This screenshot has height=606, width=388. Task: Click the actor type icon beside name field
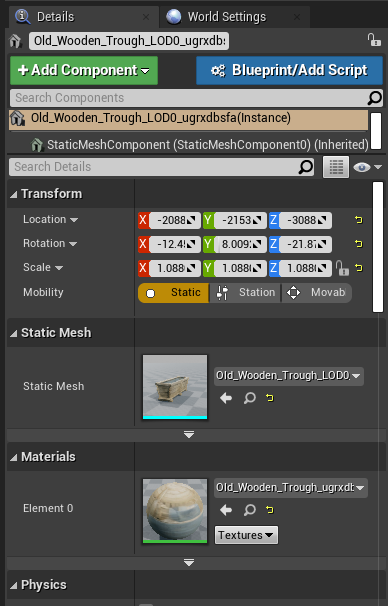tap(16, 41)
